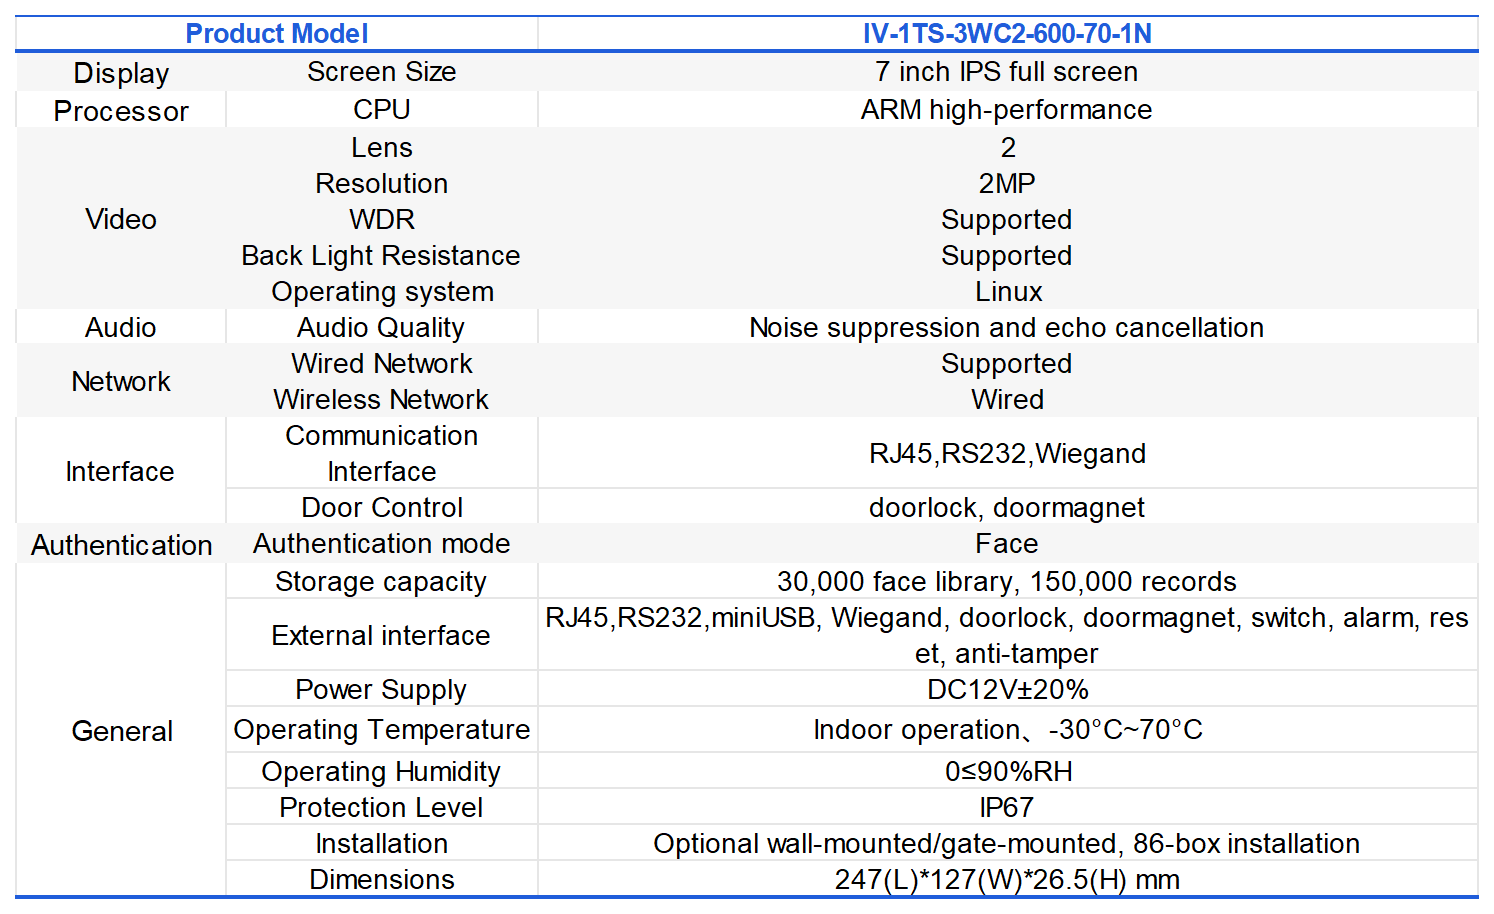Click the 'Resolution' cell
Screen dimensions: 1494x914
(381, 184)
